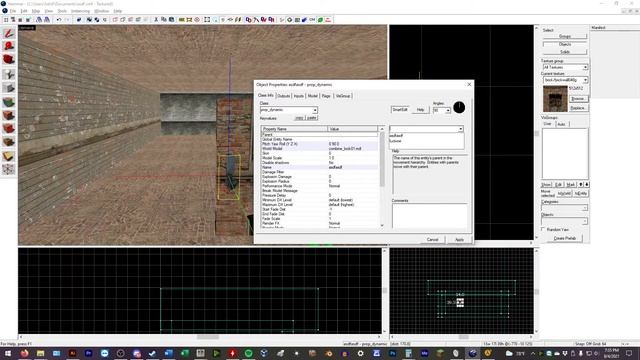Select the Magnify tool
Screen dimensions: 640x360
tap(9, 47)
